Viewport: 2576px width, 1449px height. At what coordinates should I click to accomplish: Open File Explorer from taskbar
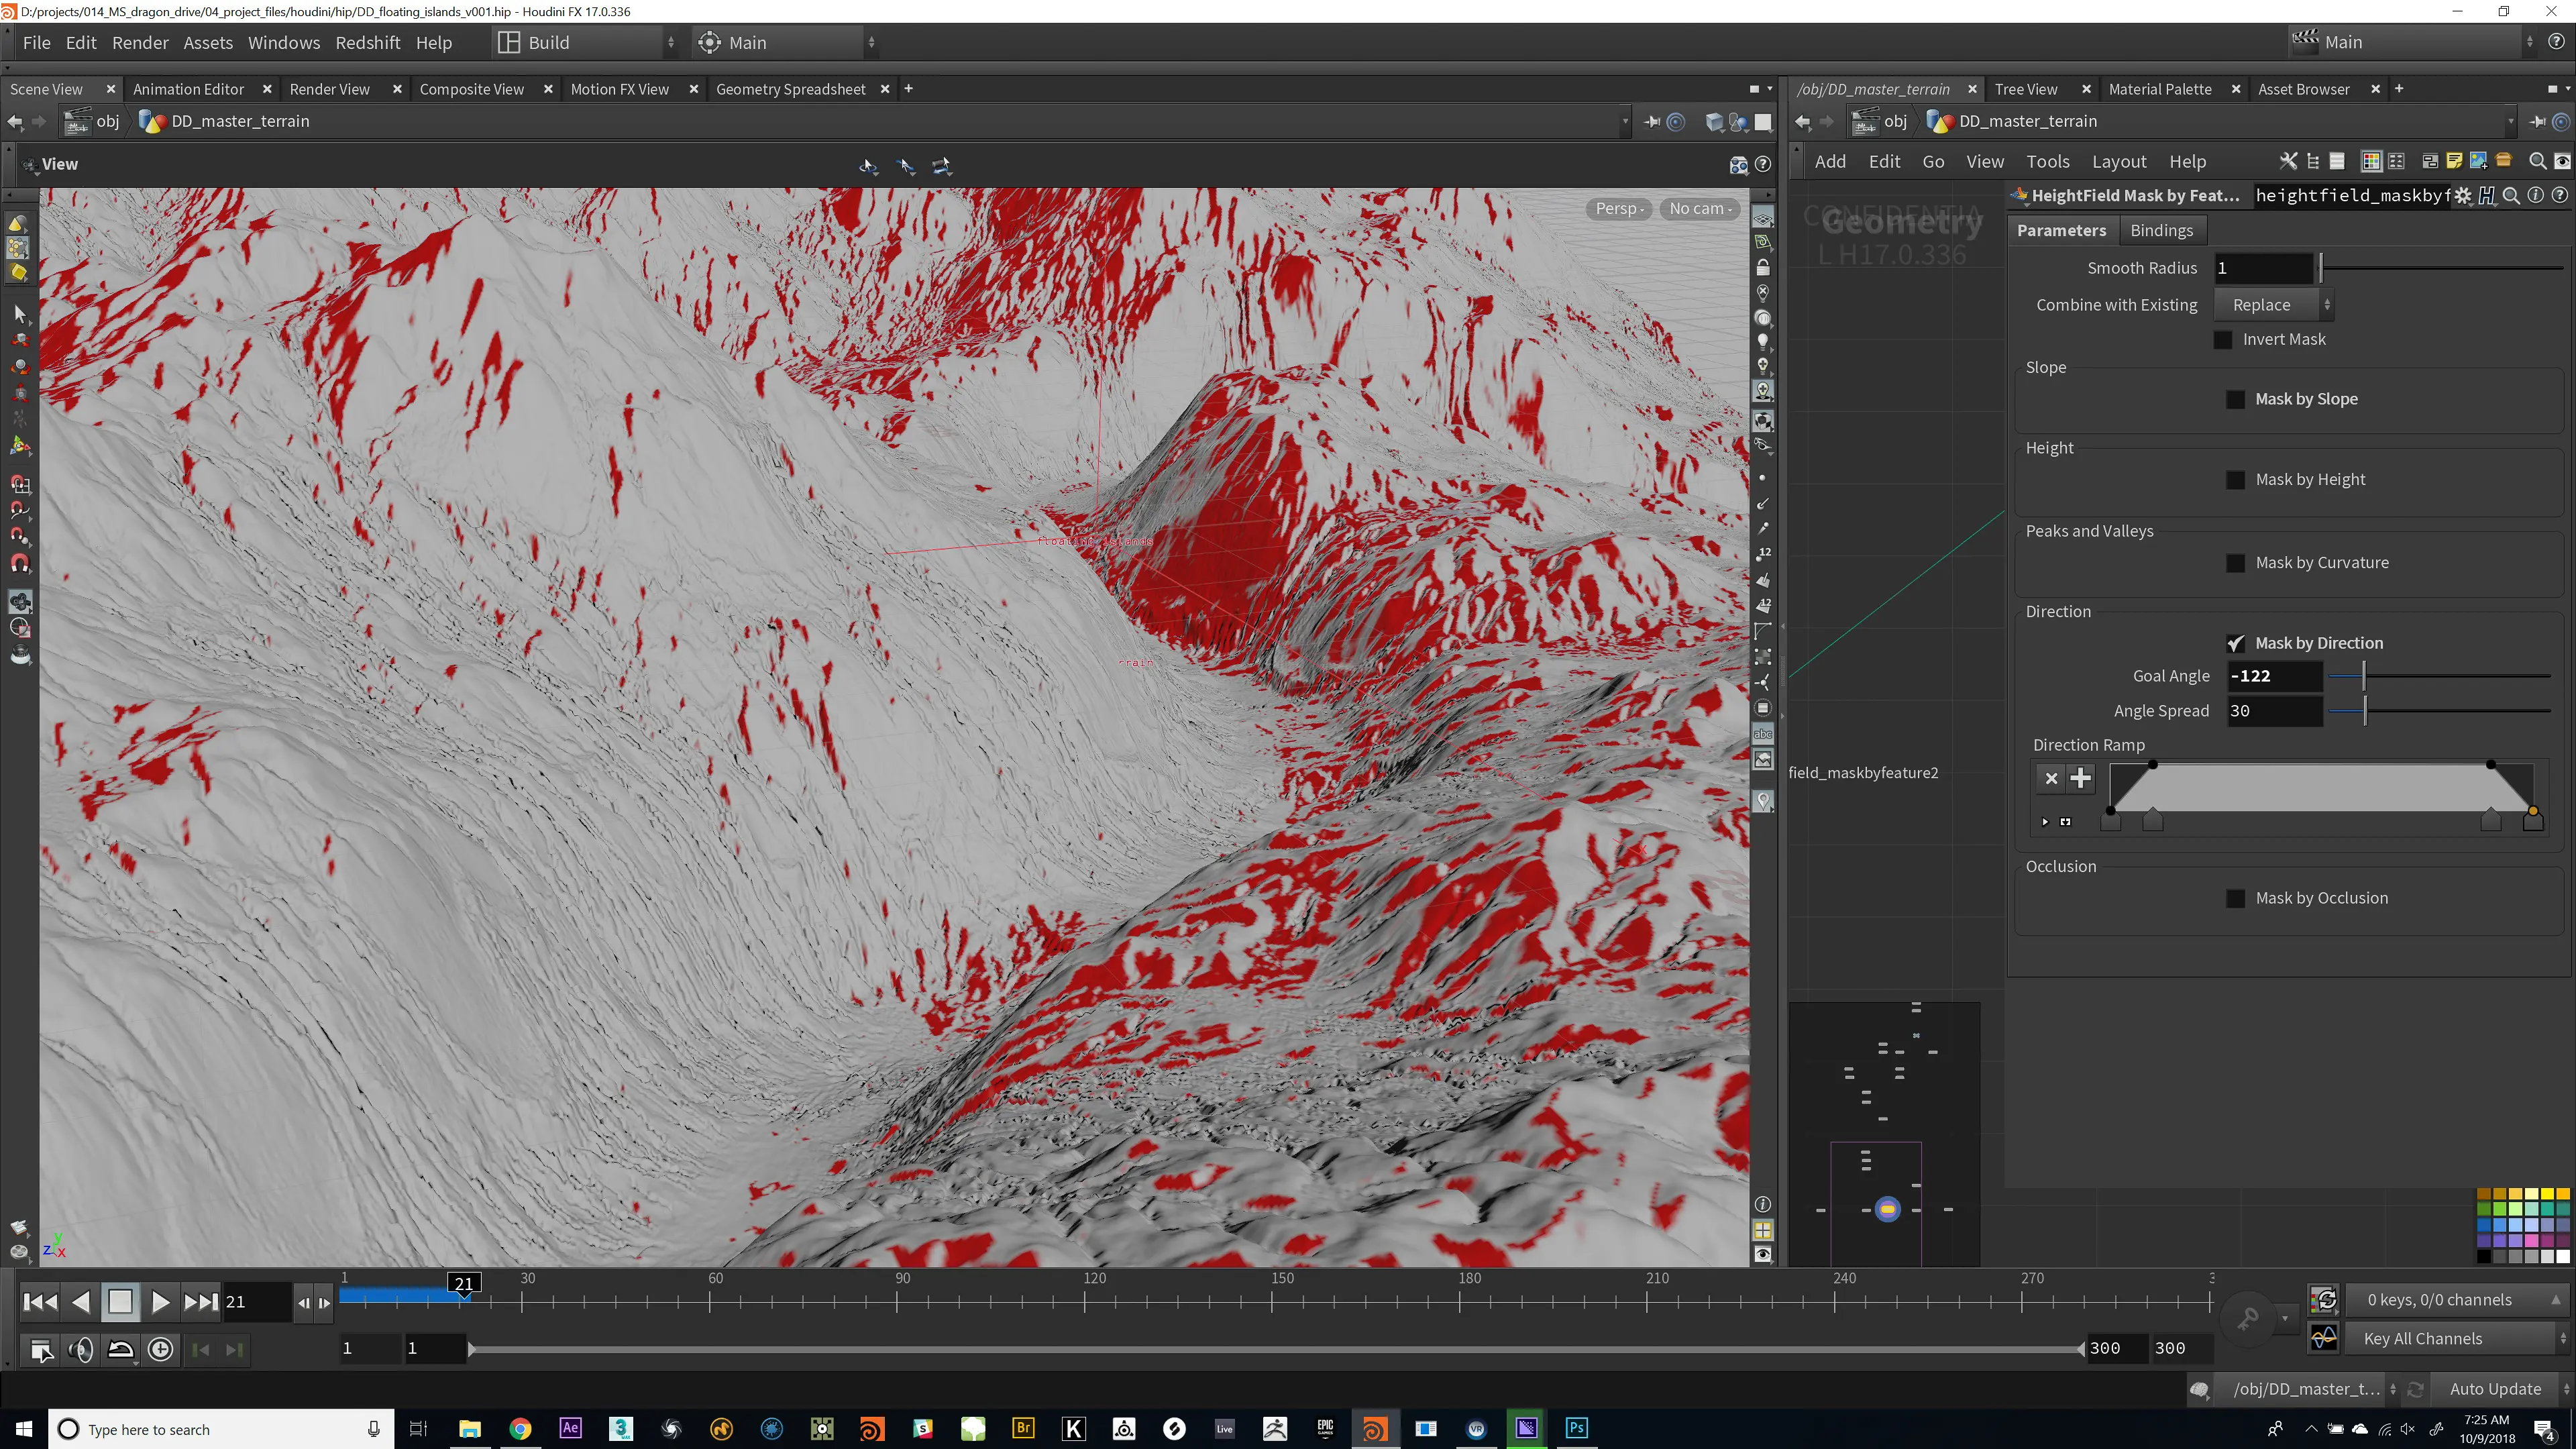469,1428
